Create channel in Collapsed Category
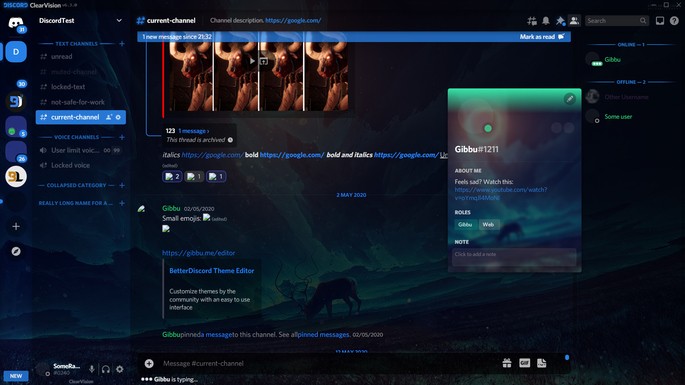Screen dimensions: 685x385 [x=122, y=185]
